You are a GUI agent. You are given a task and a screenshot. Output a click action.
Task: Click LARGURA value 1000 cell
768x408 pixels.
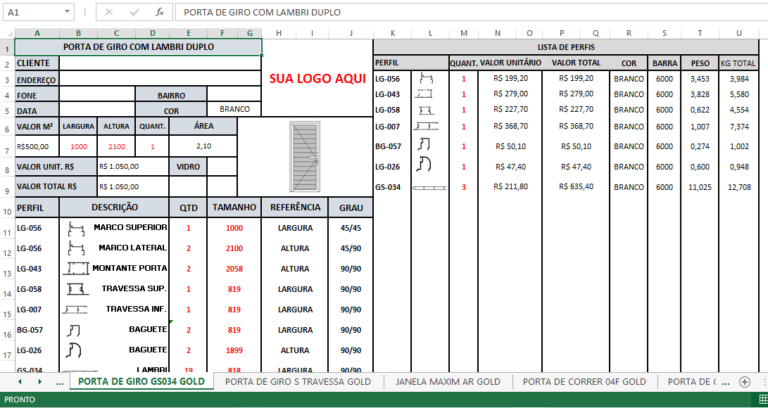pyautogui.click(x=78, y=146)
